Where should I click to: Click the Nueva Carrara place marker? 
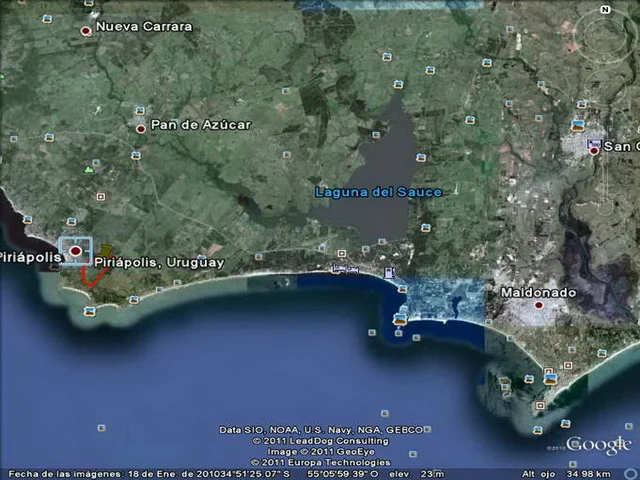pyautogui.click(x=86, y=31)
